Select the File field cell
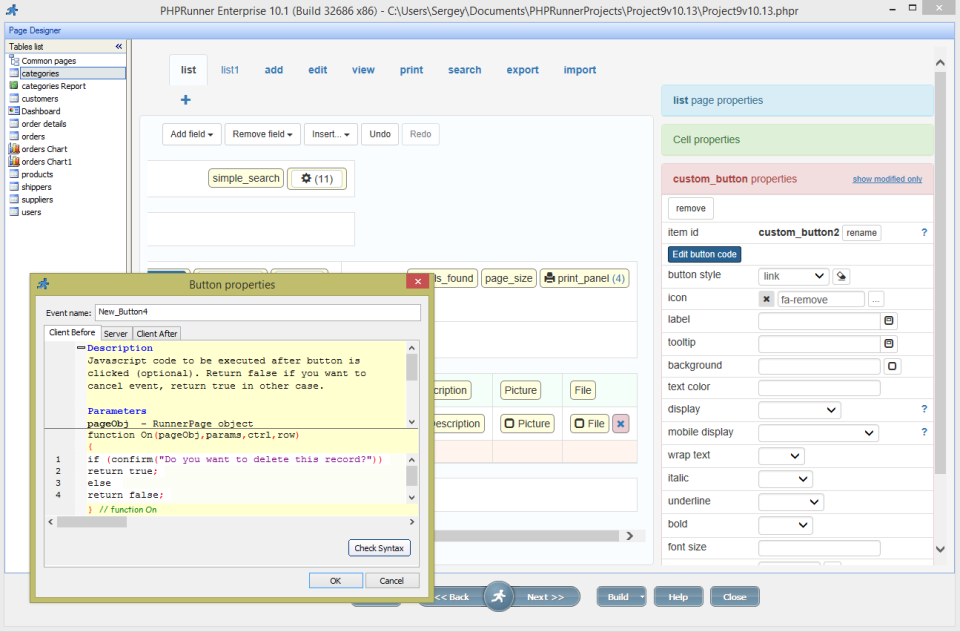The height and width of the screenshot is (632, 960). click(590, 424)
